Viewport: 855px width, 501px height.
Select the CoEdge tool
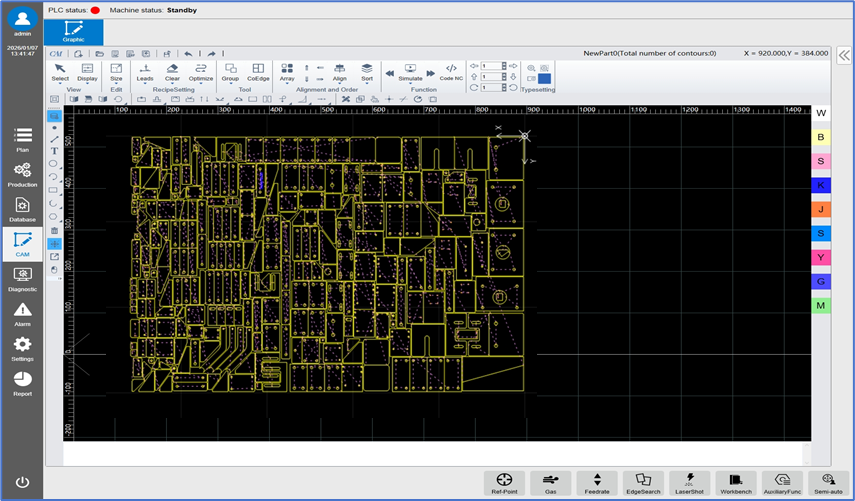tap(258, 72)
